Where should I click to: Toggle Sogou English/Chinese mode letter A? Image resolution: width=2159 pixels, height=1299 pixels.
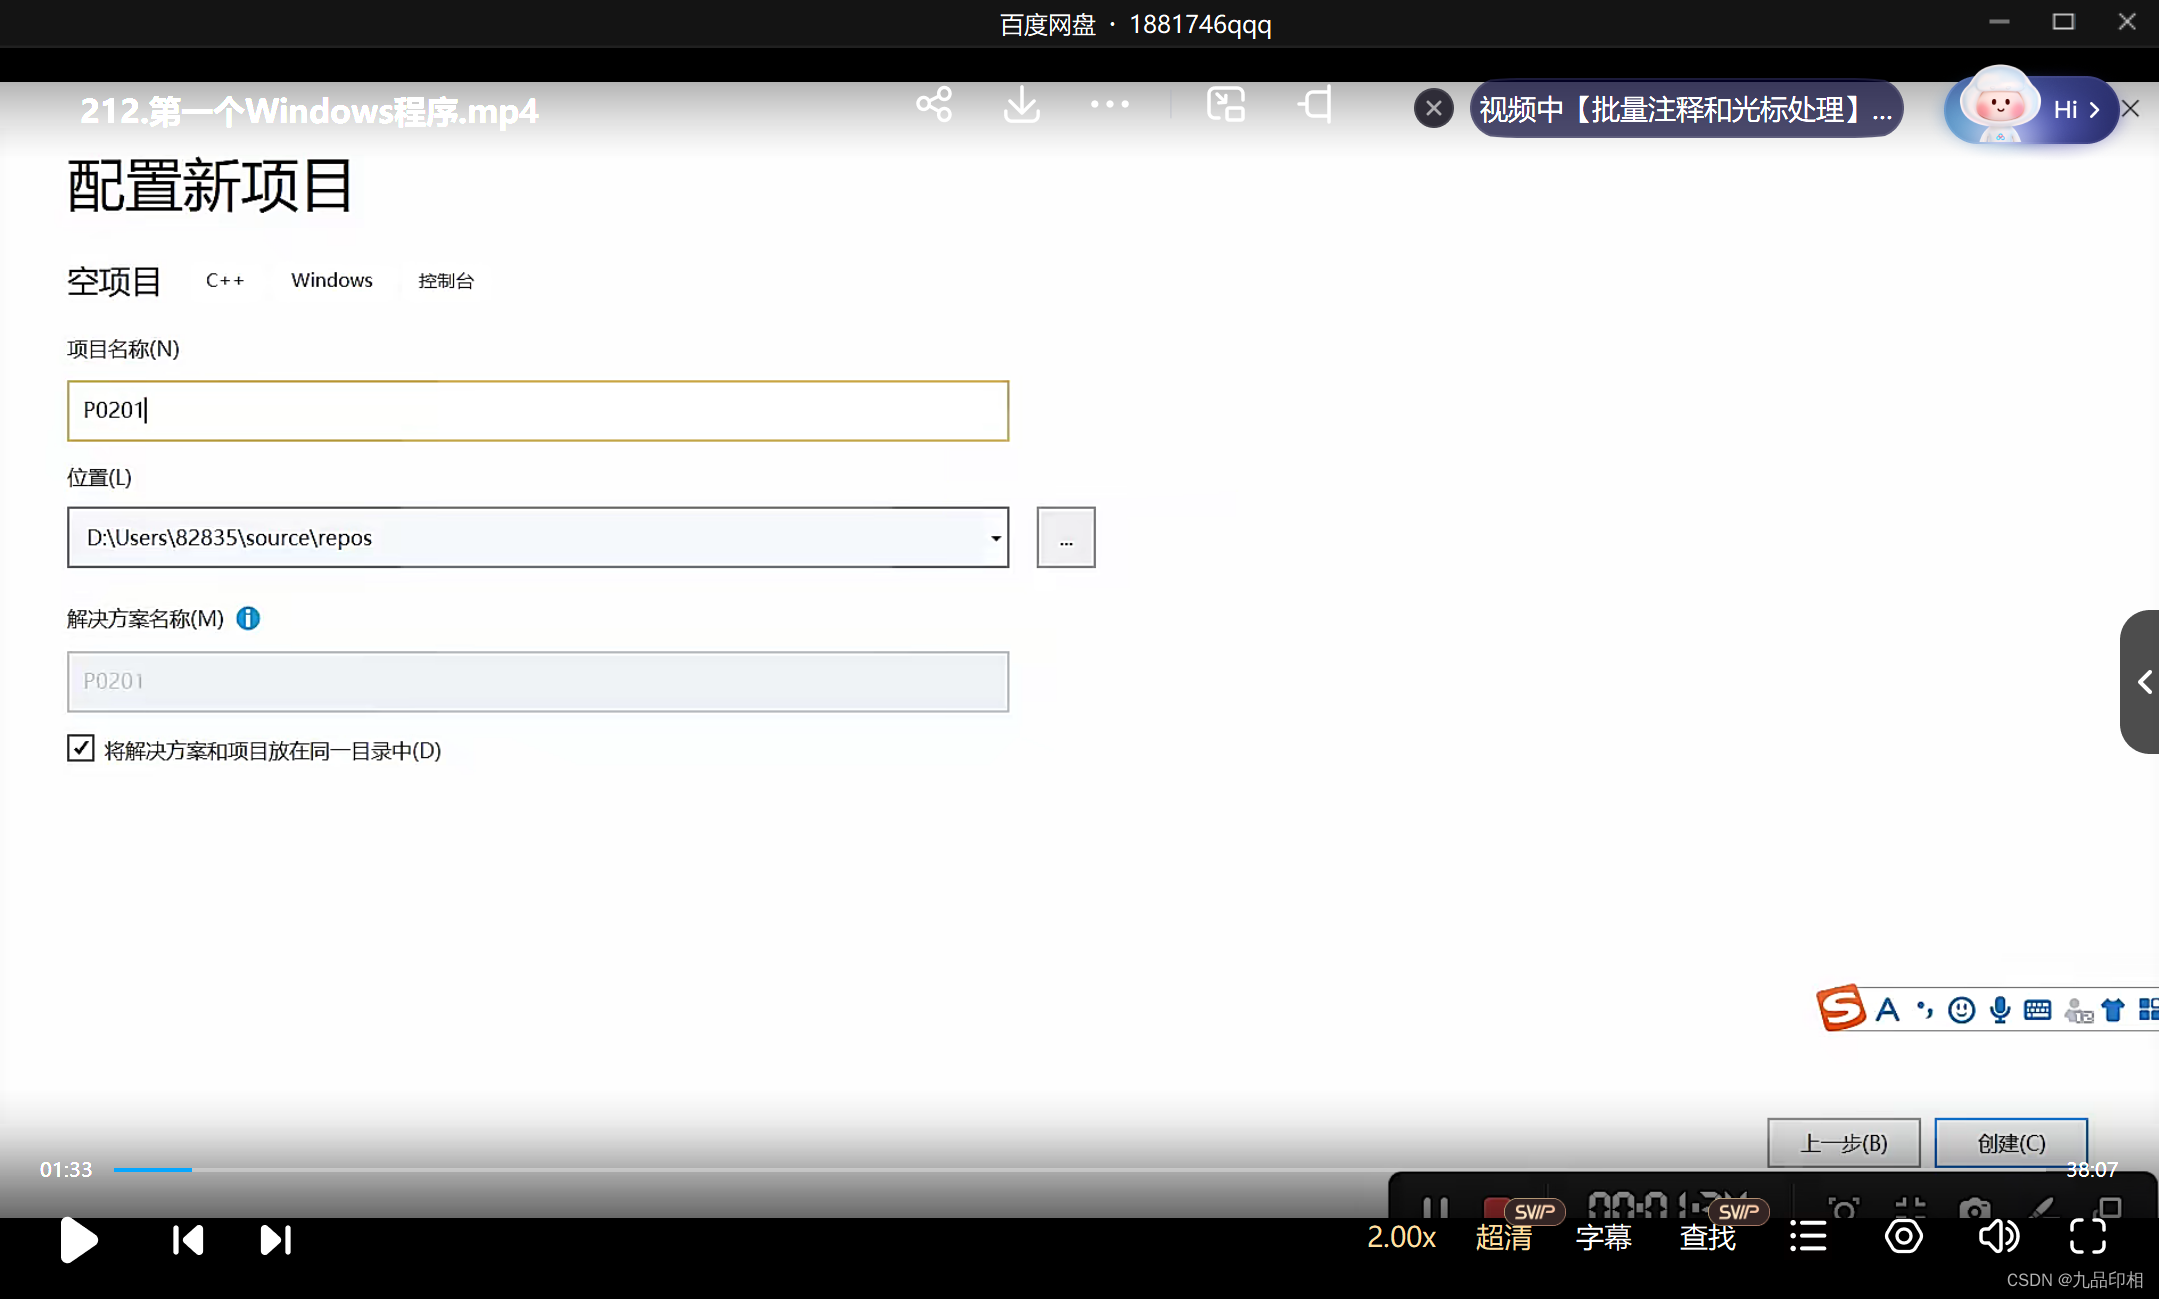click(1887, 1010)
